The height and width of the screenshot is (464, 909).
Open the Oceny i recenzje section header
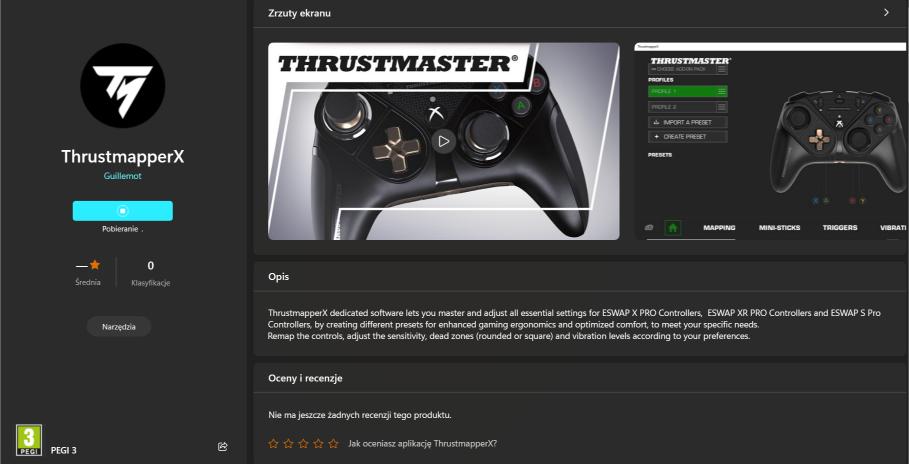(580, 378)
